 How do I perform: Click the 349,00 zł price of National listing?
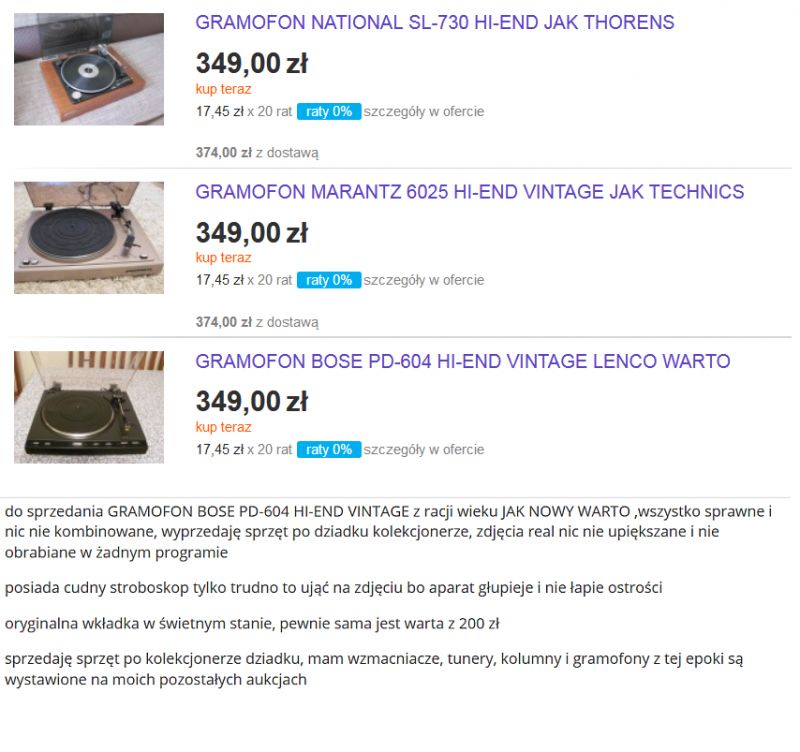point(252,63)
